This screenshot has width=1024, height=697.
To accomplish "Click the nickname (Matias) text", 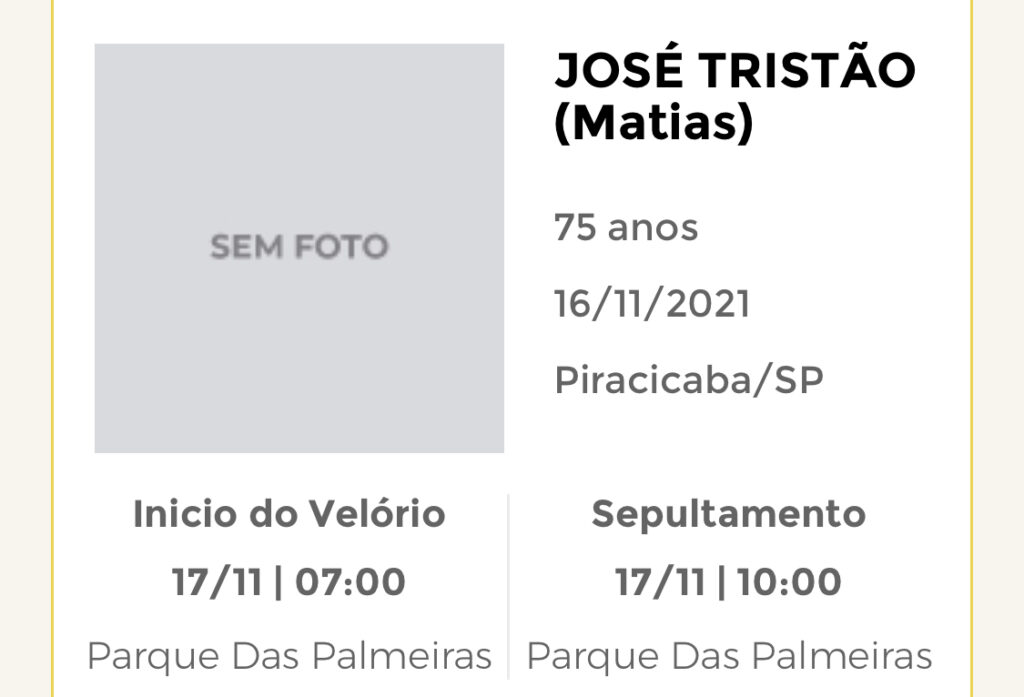I will pyautogui.click(x=654, y=123).
